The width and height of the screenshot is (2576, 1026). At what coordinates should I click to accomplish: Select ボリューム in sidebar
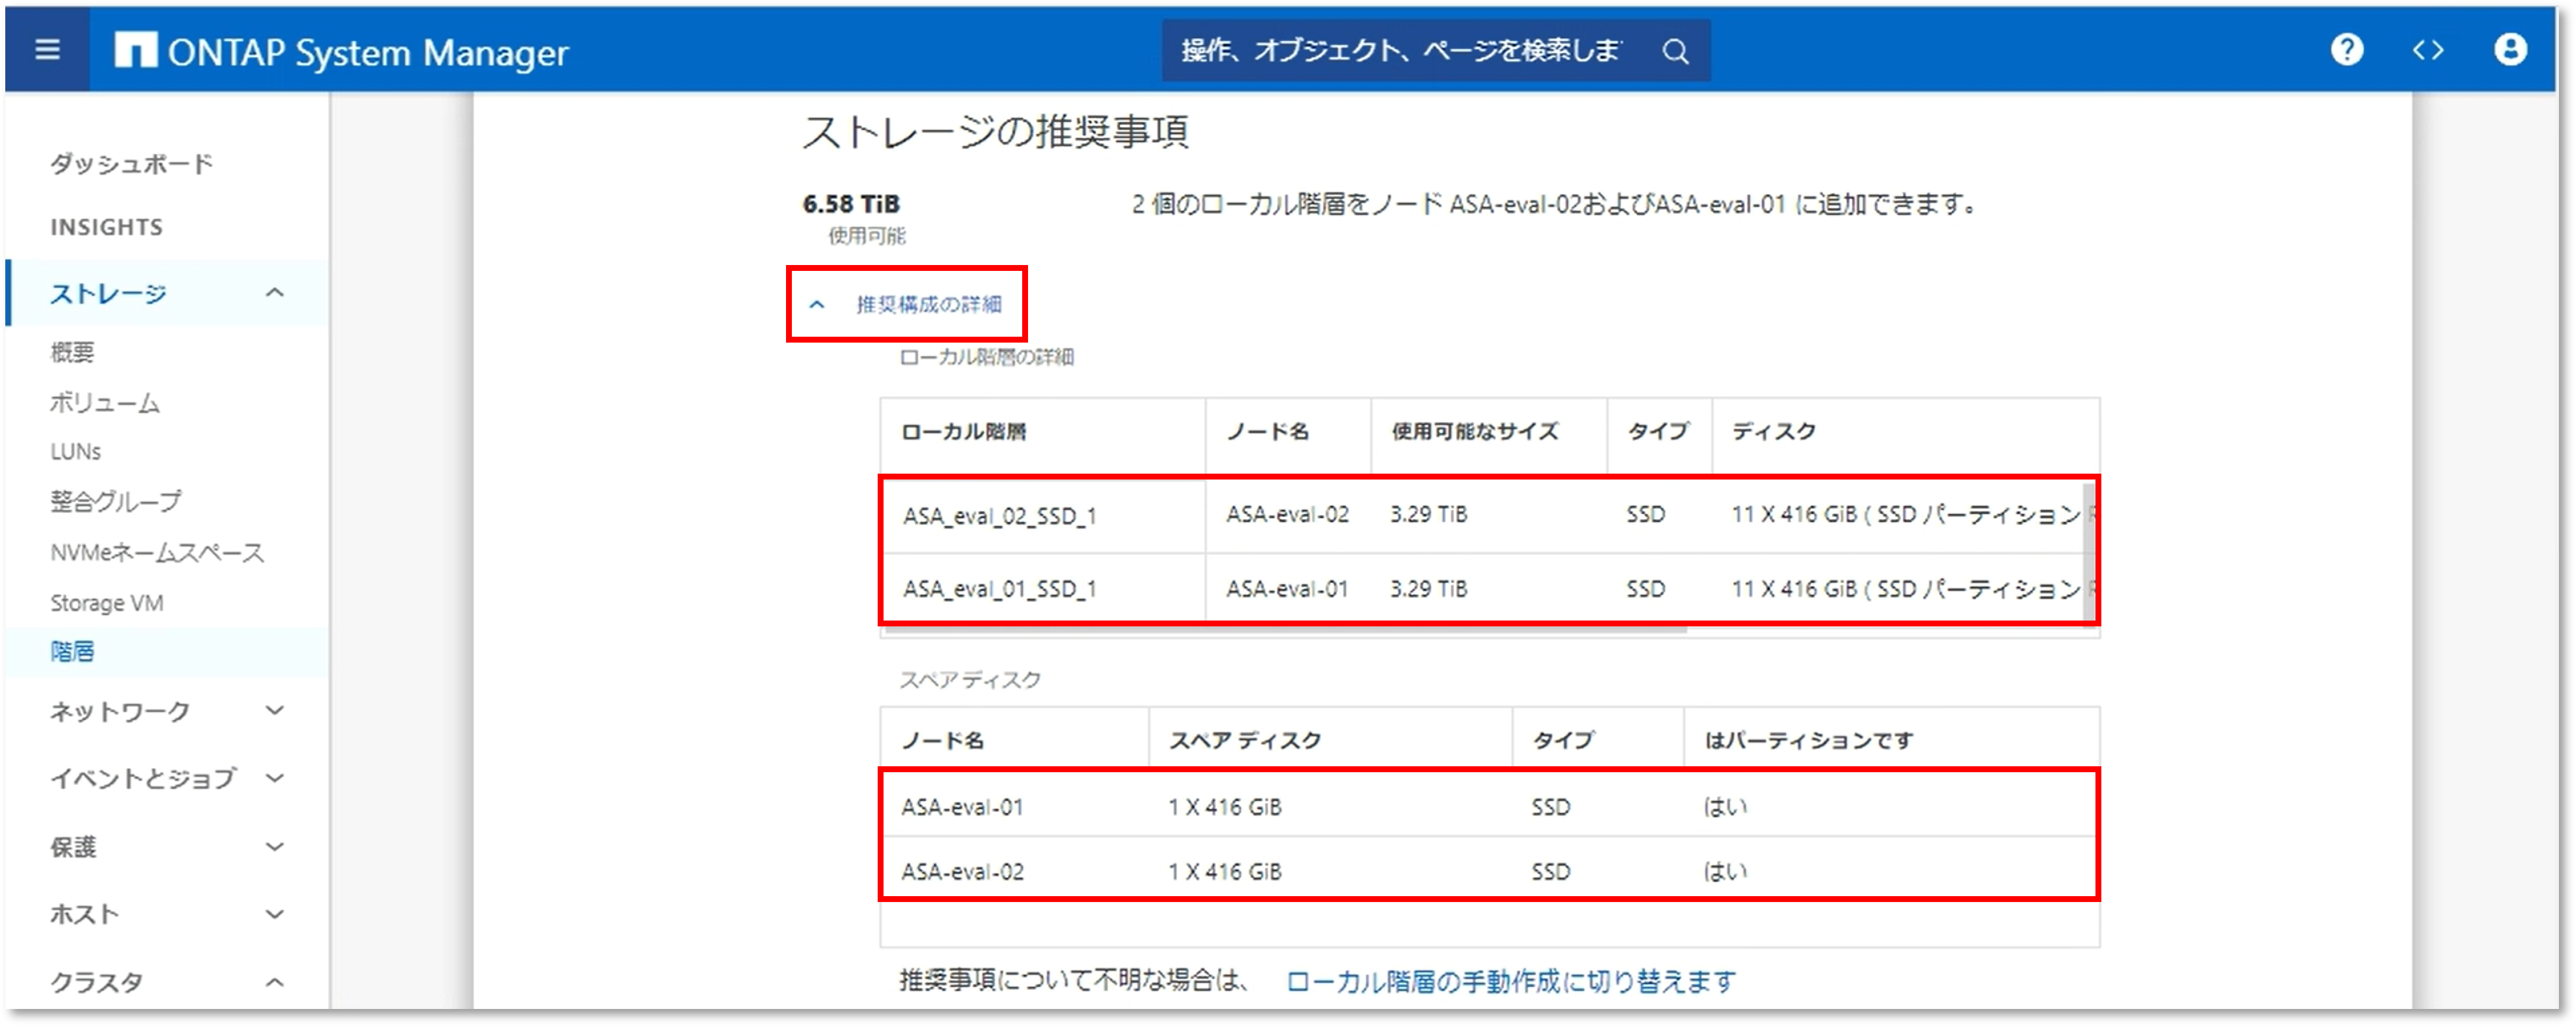click(105, 402)
